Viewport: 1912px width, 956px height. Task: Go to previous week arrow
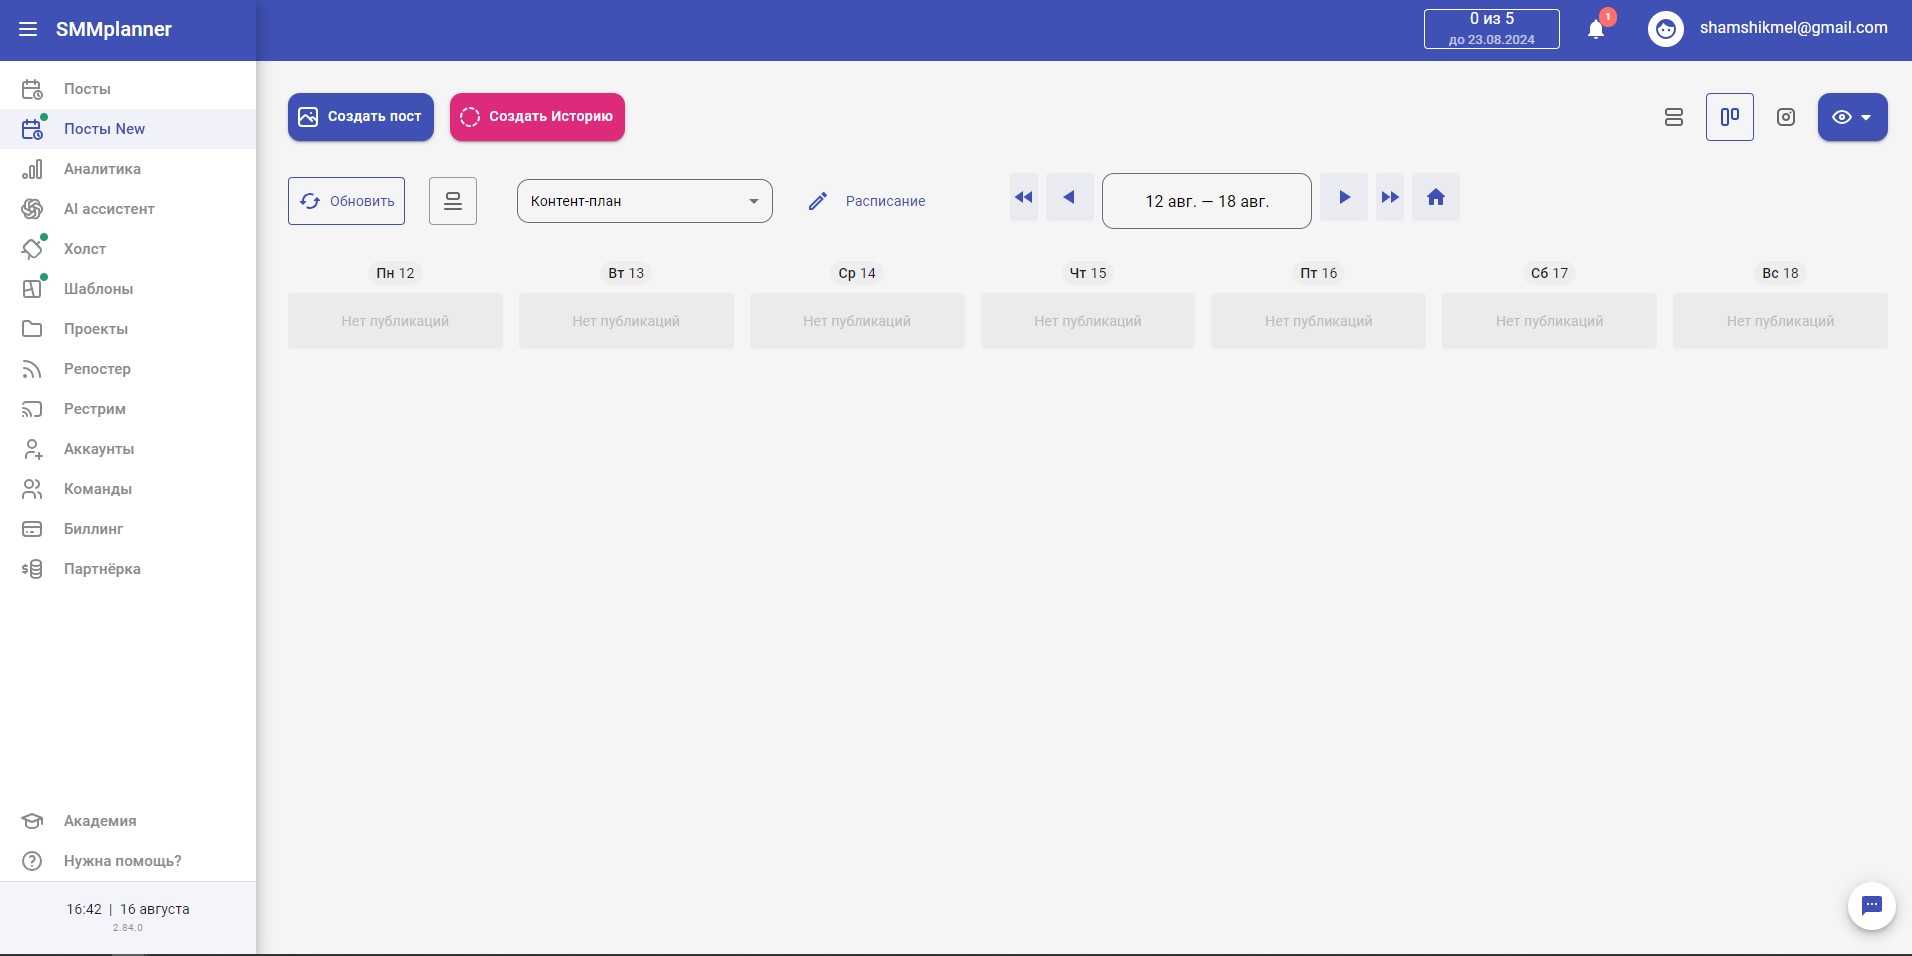click(x=1069, y=197)
